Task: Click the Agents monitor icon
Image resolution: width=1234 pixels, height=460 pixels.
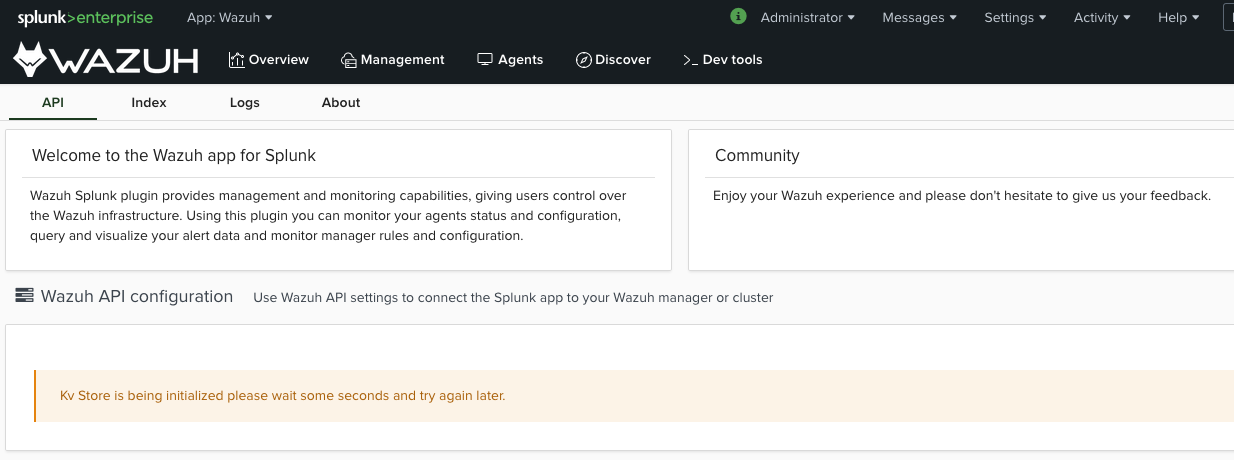Action: pyautogui.click(x=485, y=60)
